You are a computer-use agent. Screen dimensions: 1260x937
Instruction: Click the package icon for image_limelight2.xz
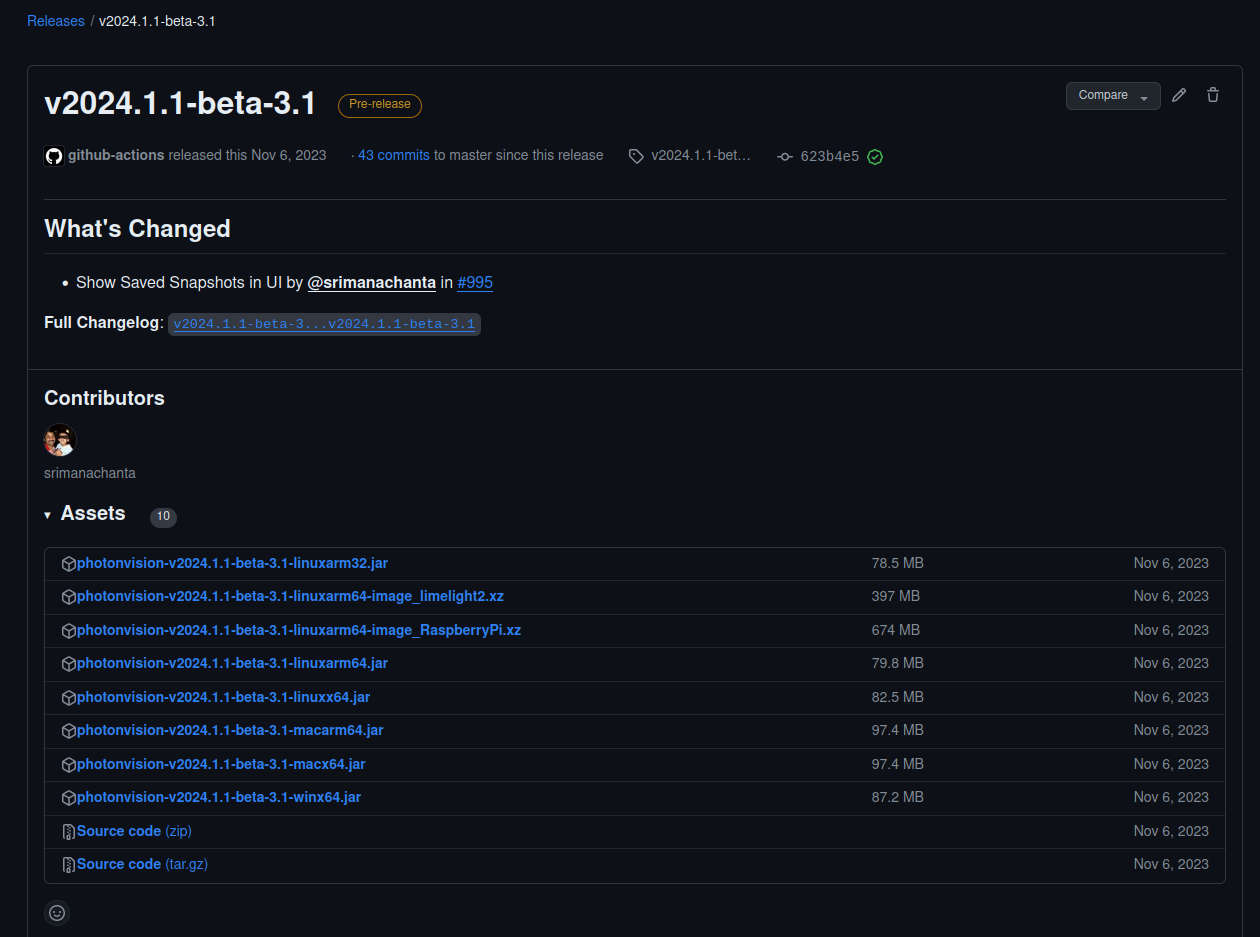[x=69, y=597]
